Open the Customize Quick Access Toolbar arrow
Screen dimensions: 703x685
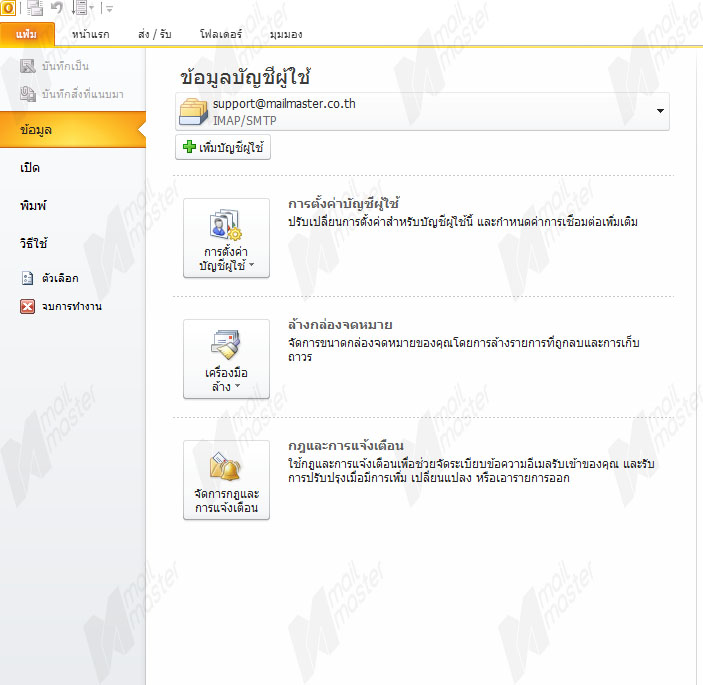[x=109, y=8]
